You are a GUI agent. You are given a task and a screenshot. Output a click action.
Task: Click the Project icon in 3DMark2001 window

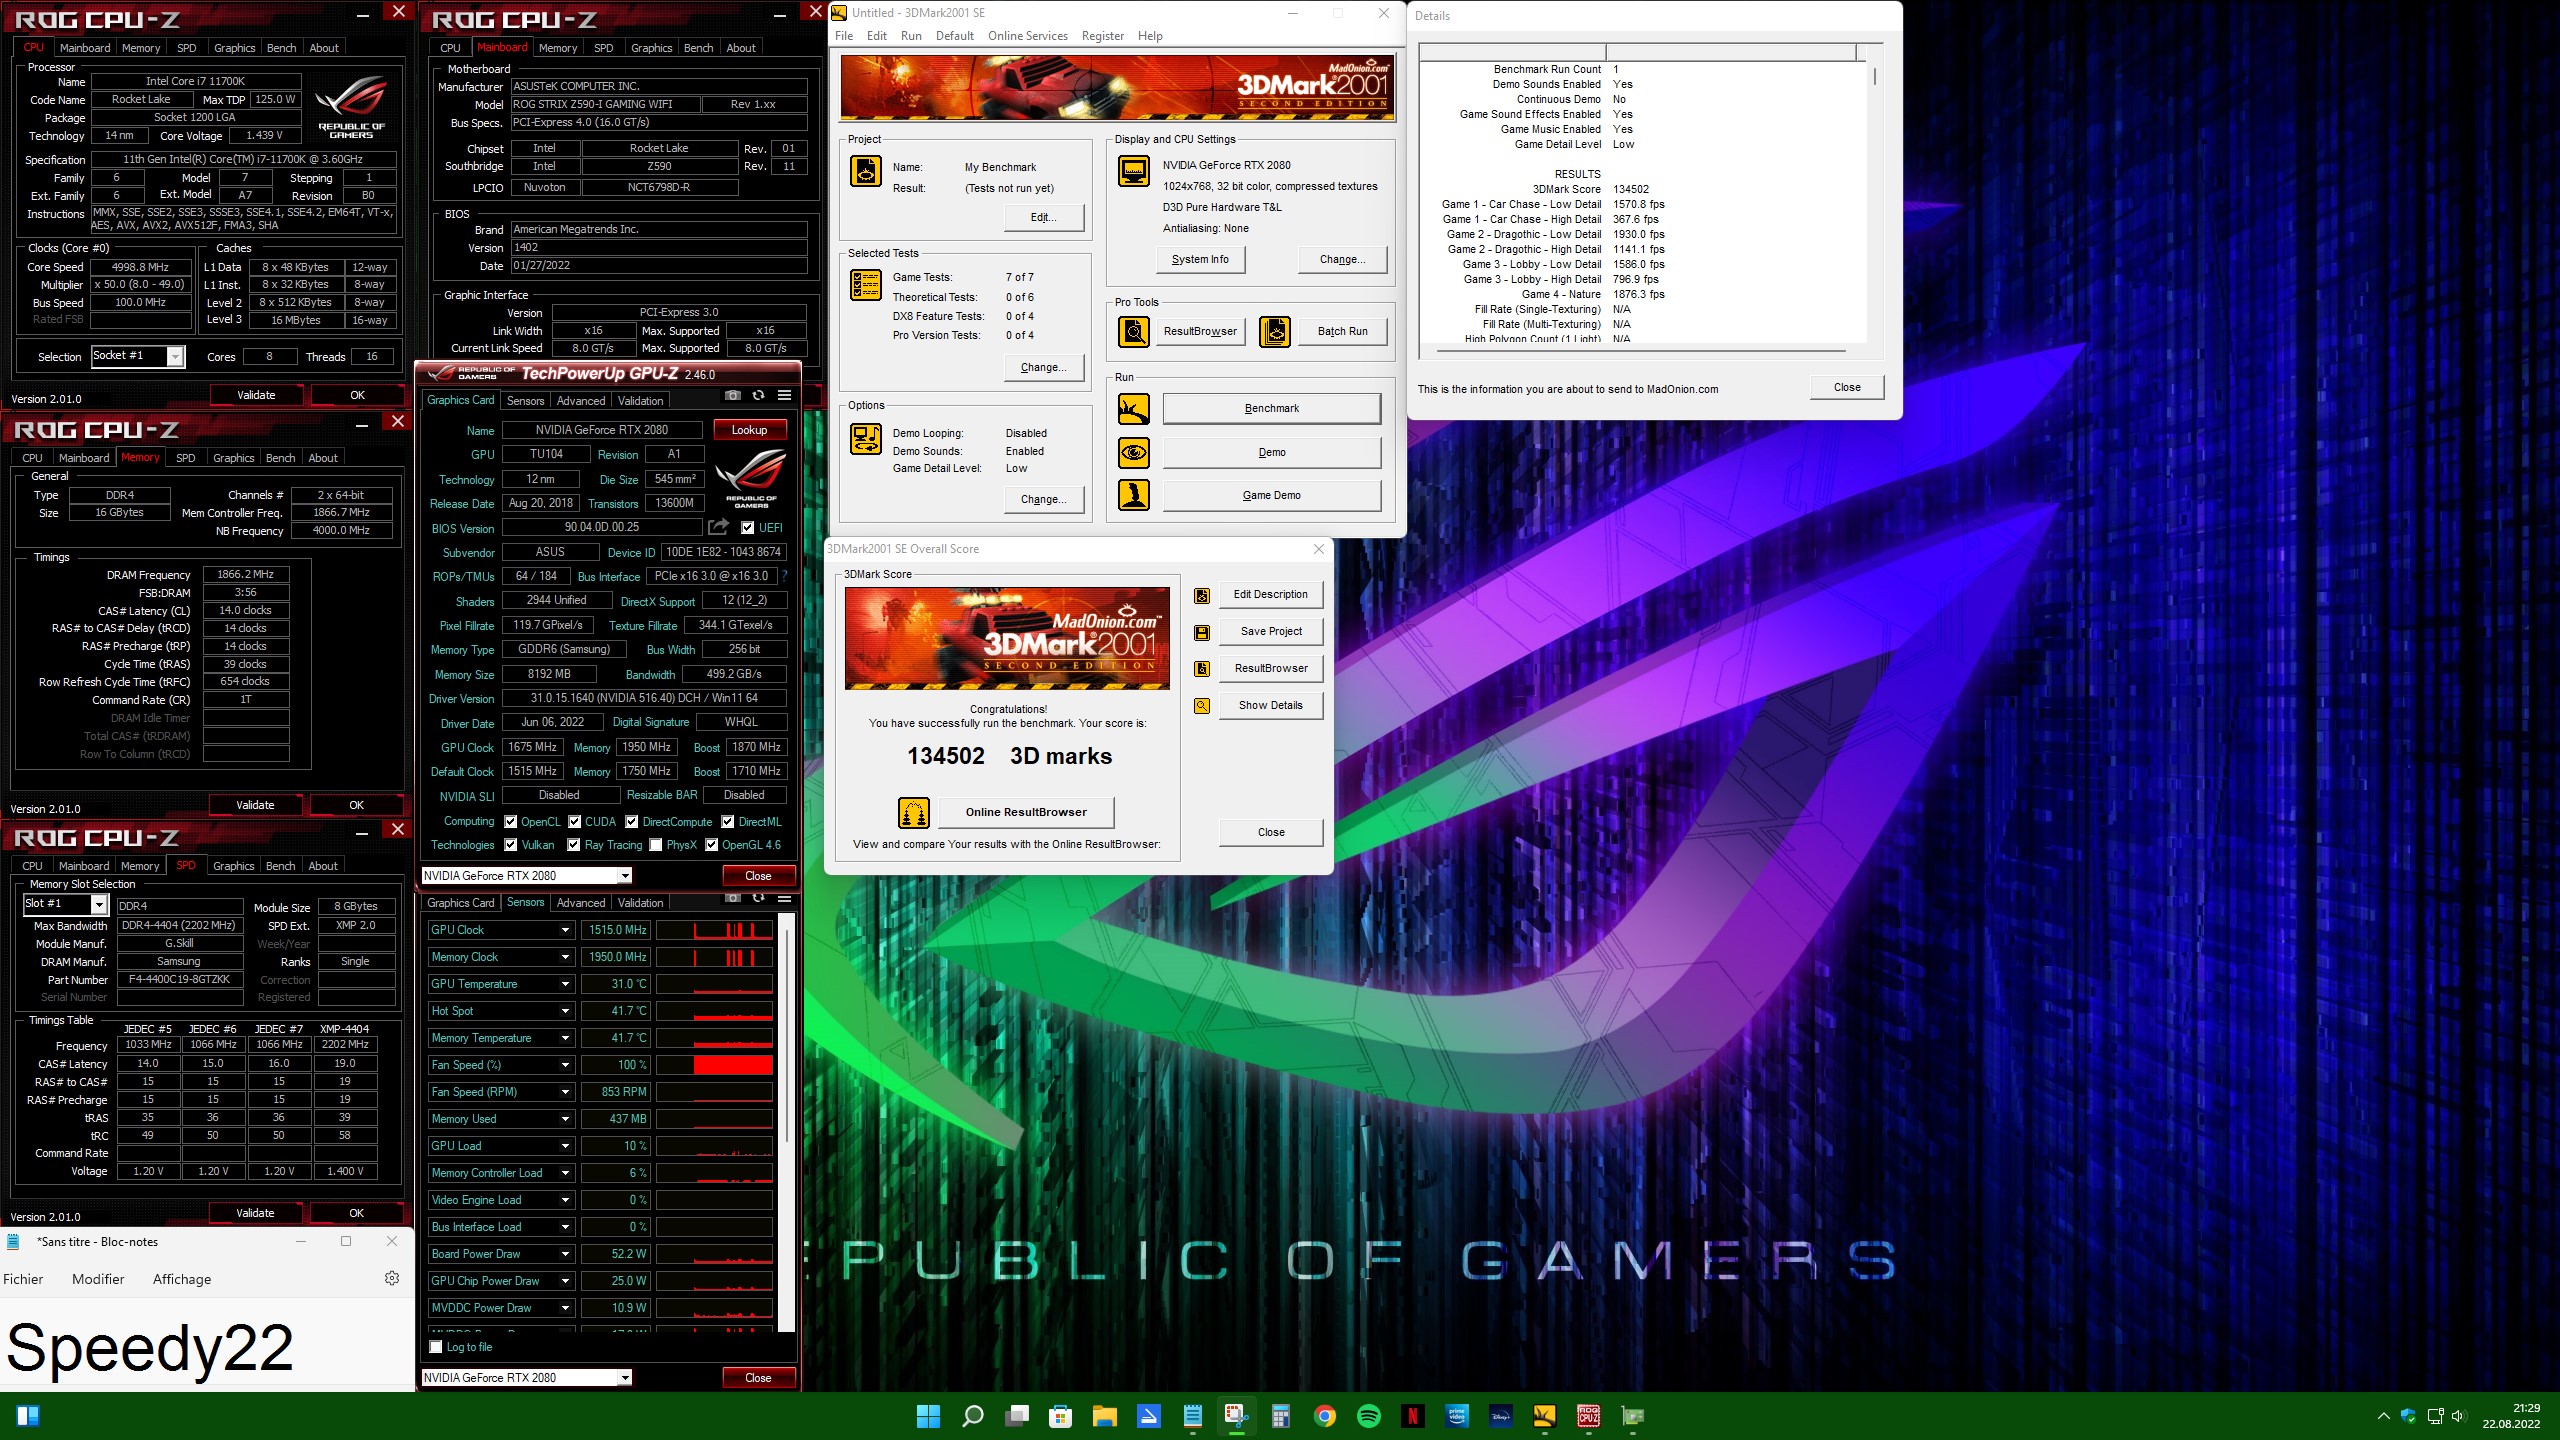(x=865, y=172)
